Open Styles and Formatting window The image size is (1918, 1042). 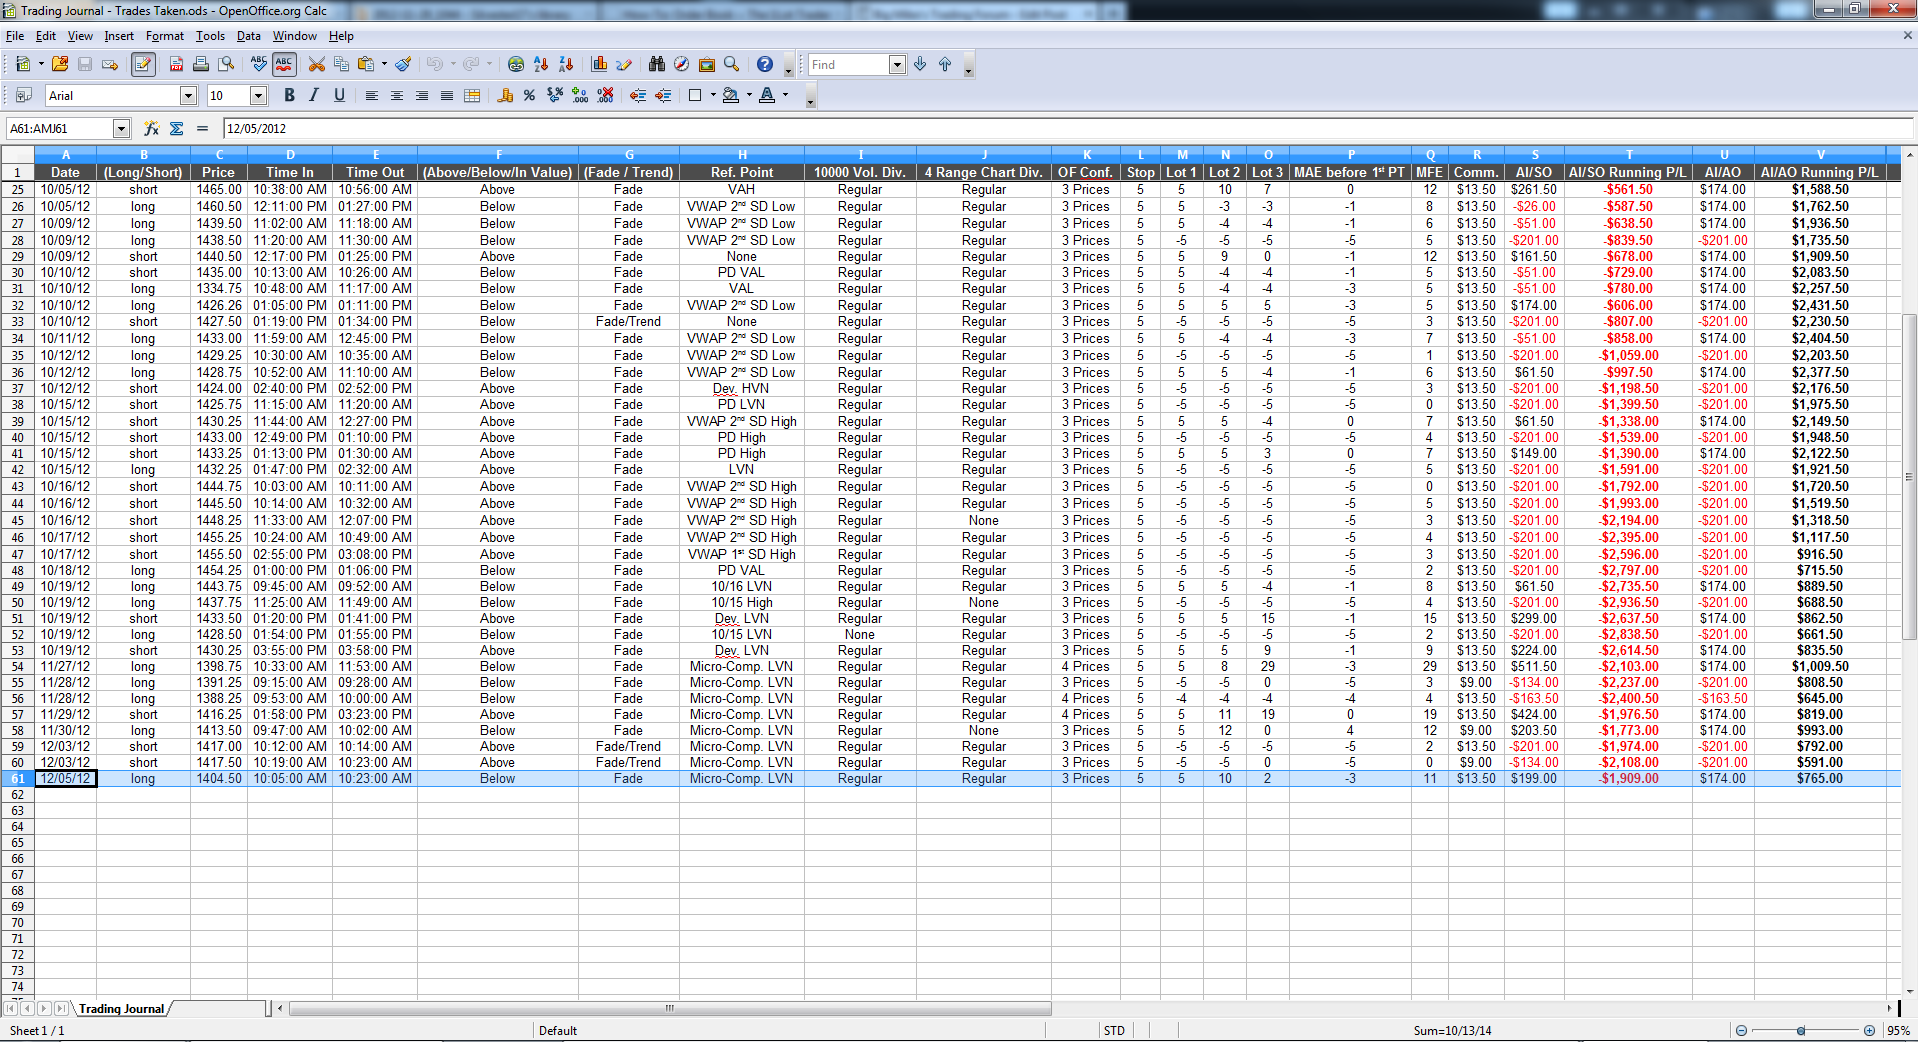point(24,95)
